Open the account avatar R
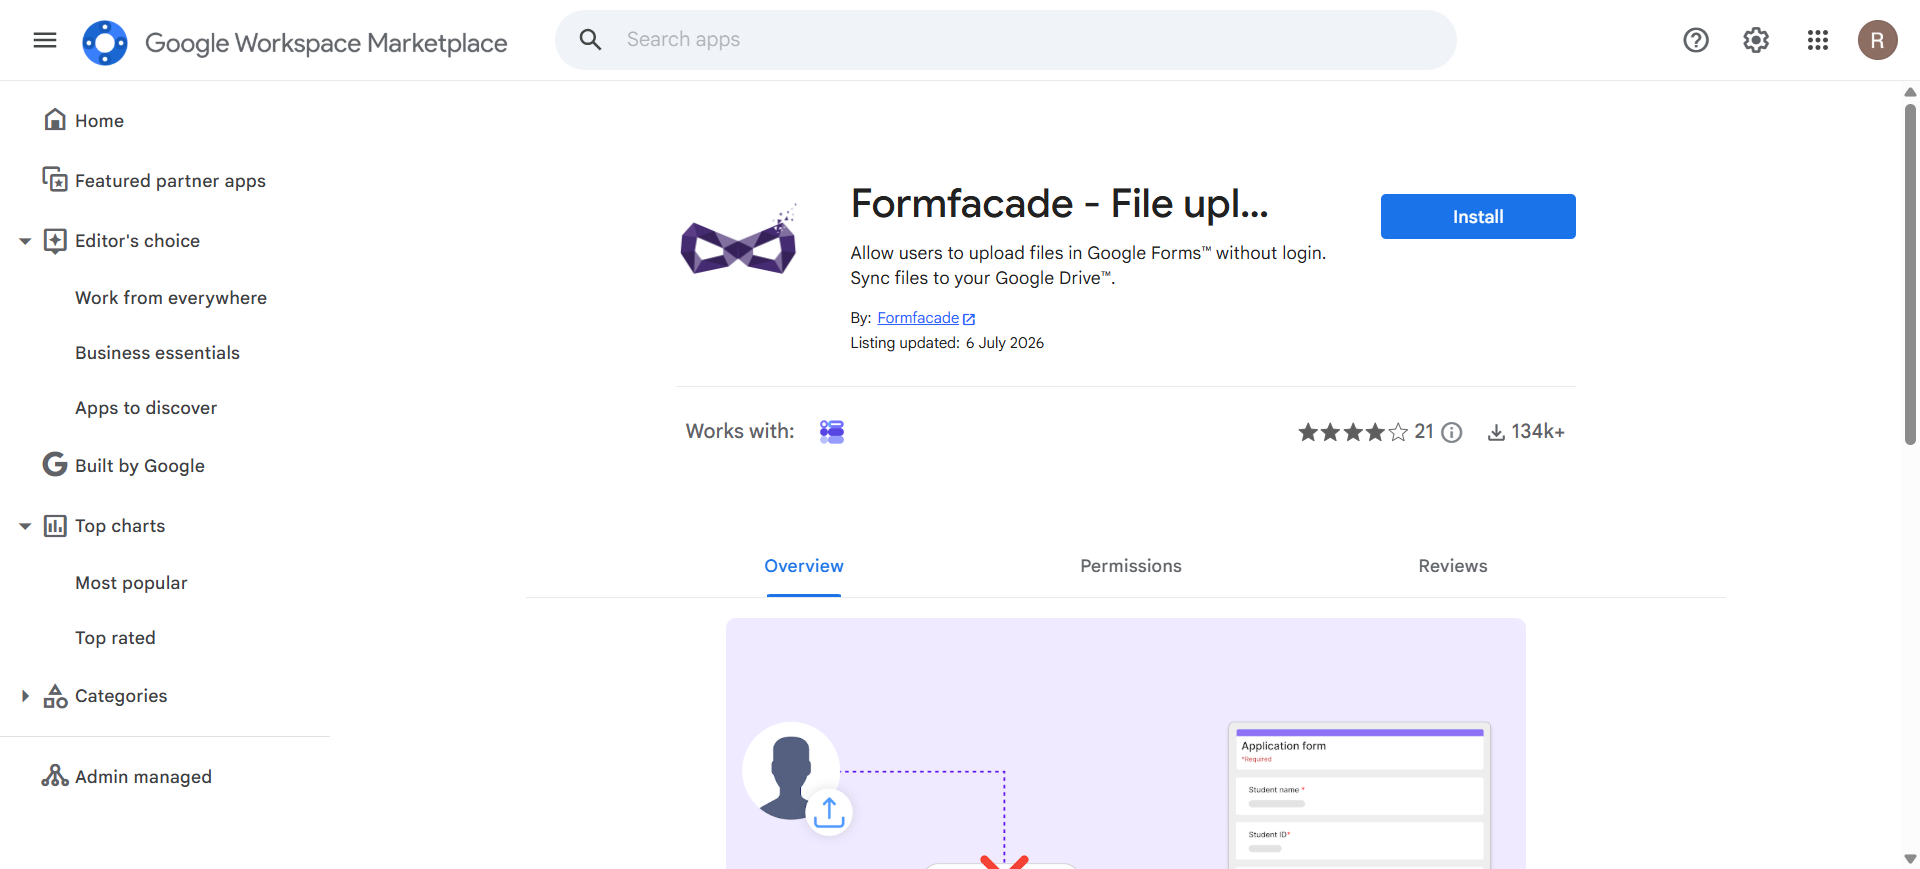The width and height of the screenshot is (1920, 869). pyautogui.click(x=1878, y=40)
